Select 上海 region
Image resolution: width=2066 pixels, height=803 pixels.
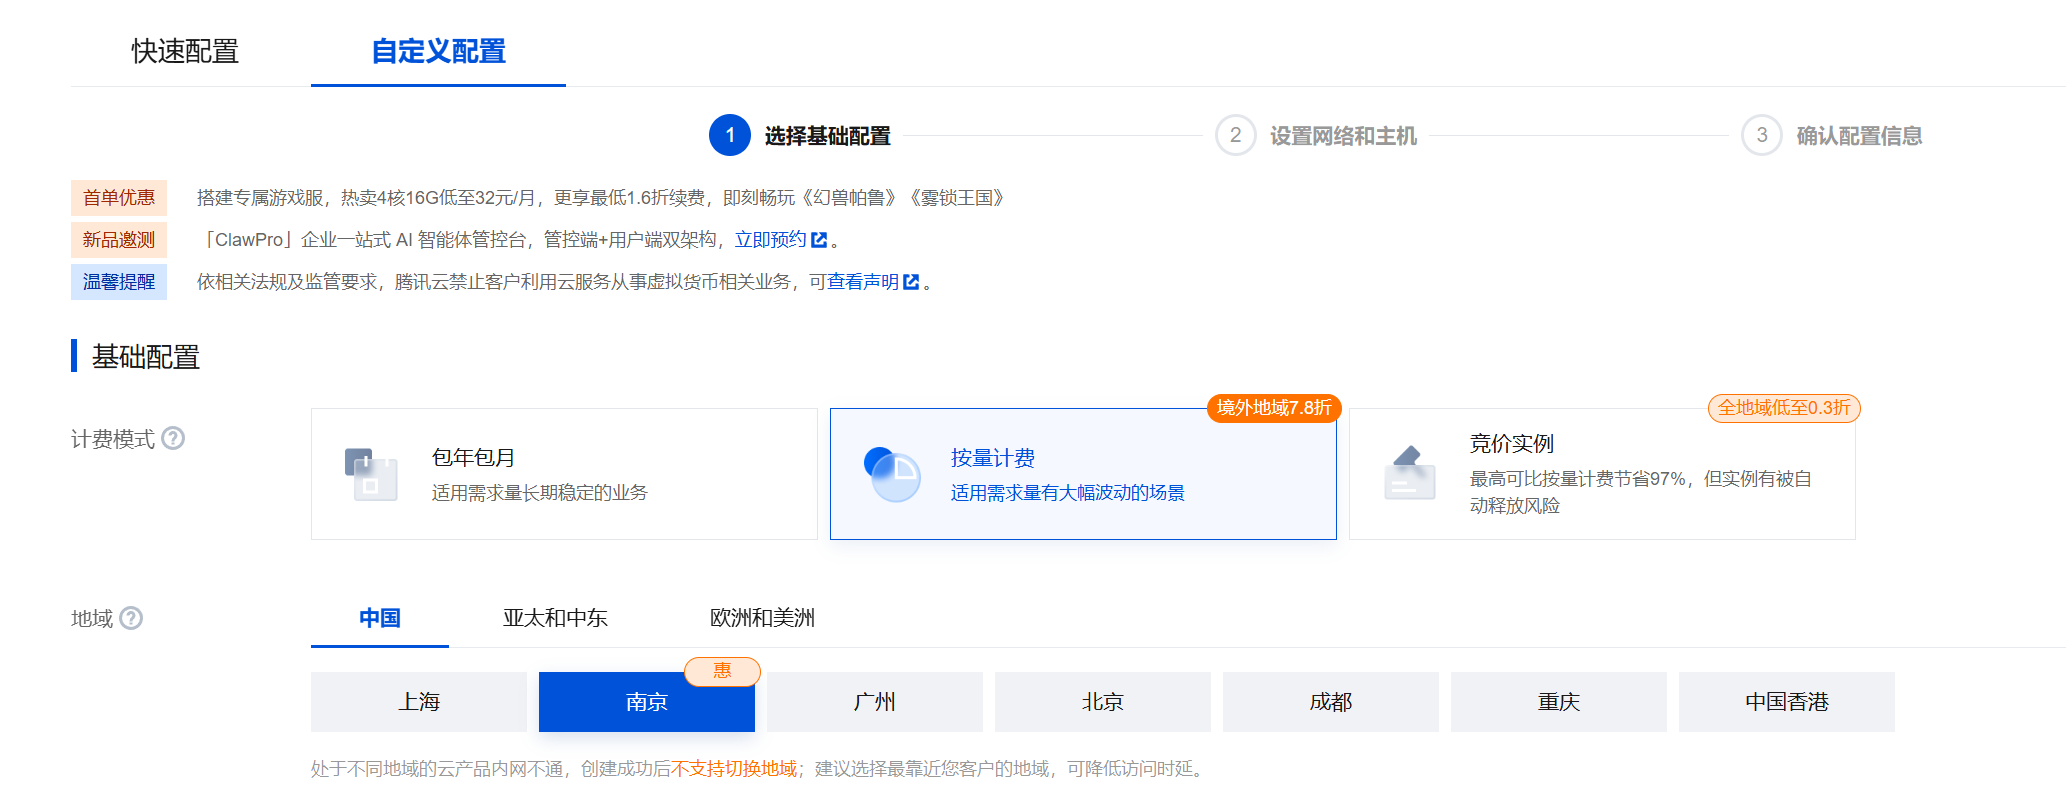pyautogui.click(x=419, y=702)
